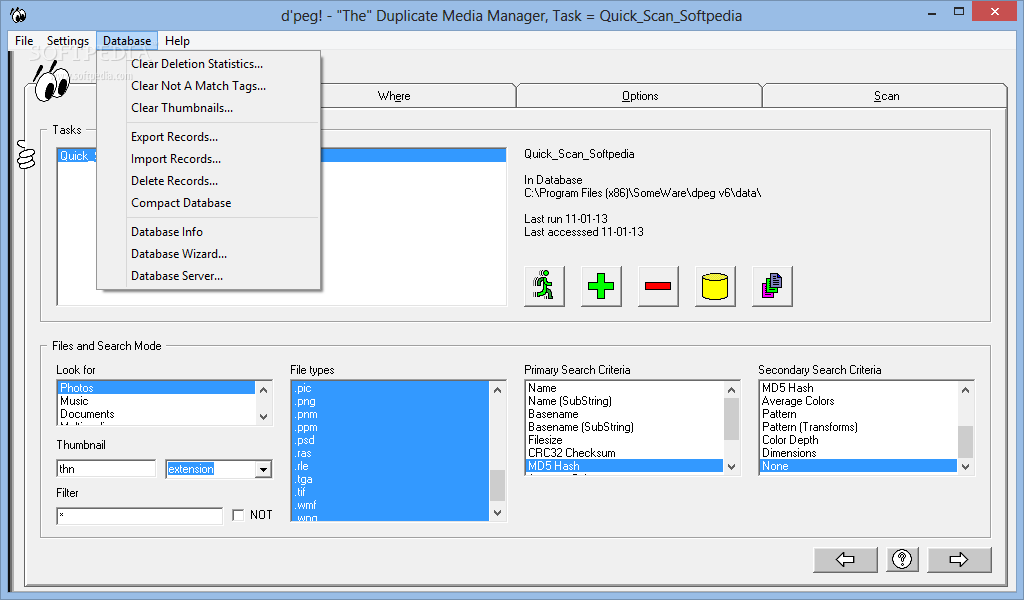Viewport: 1024px width, 600px height.
Task: Select Dimensions secondary criterion
Action: (x=858, y=453)
